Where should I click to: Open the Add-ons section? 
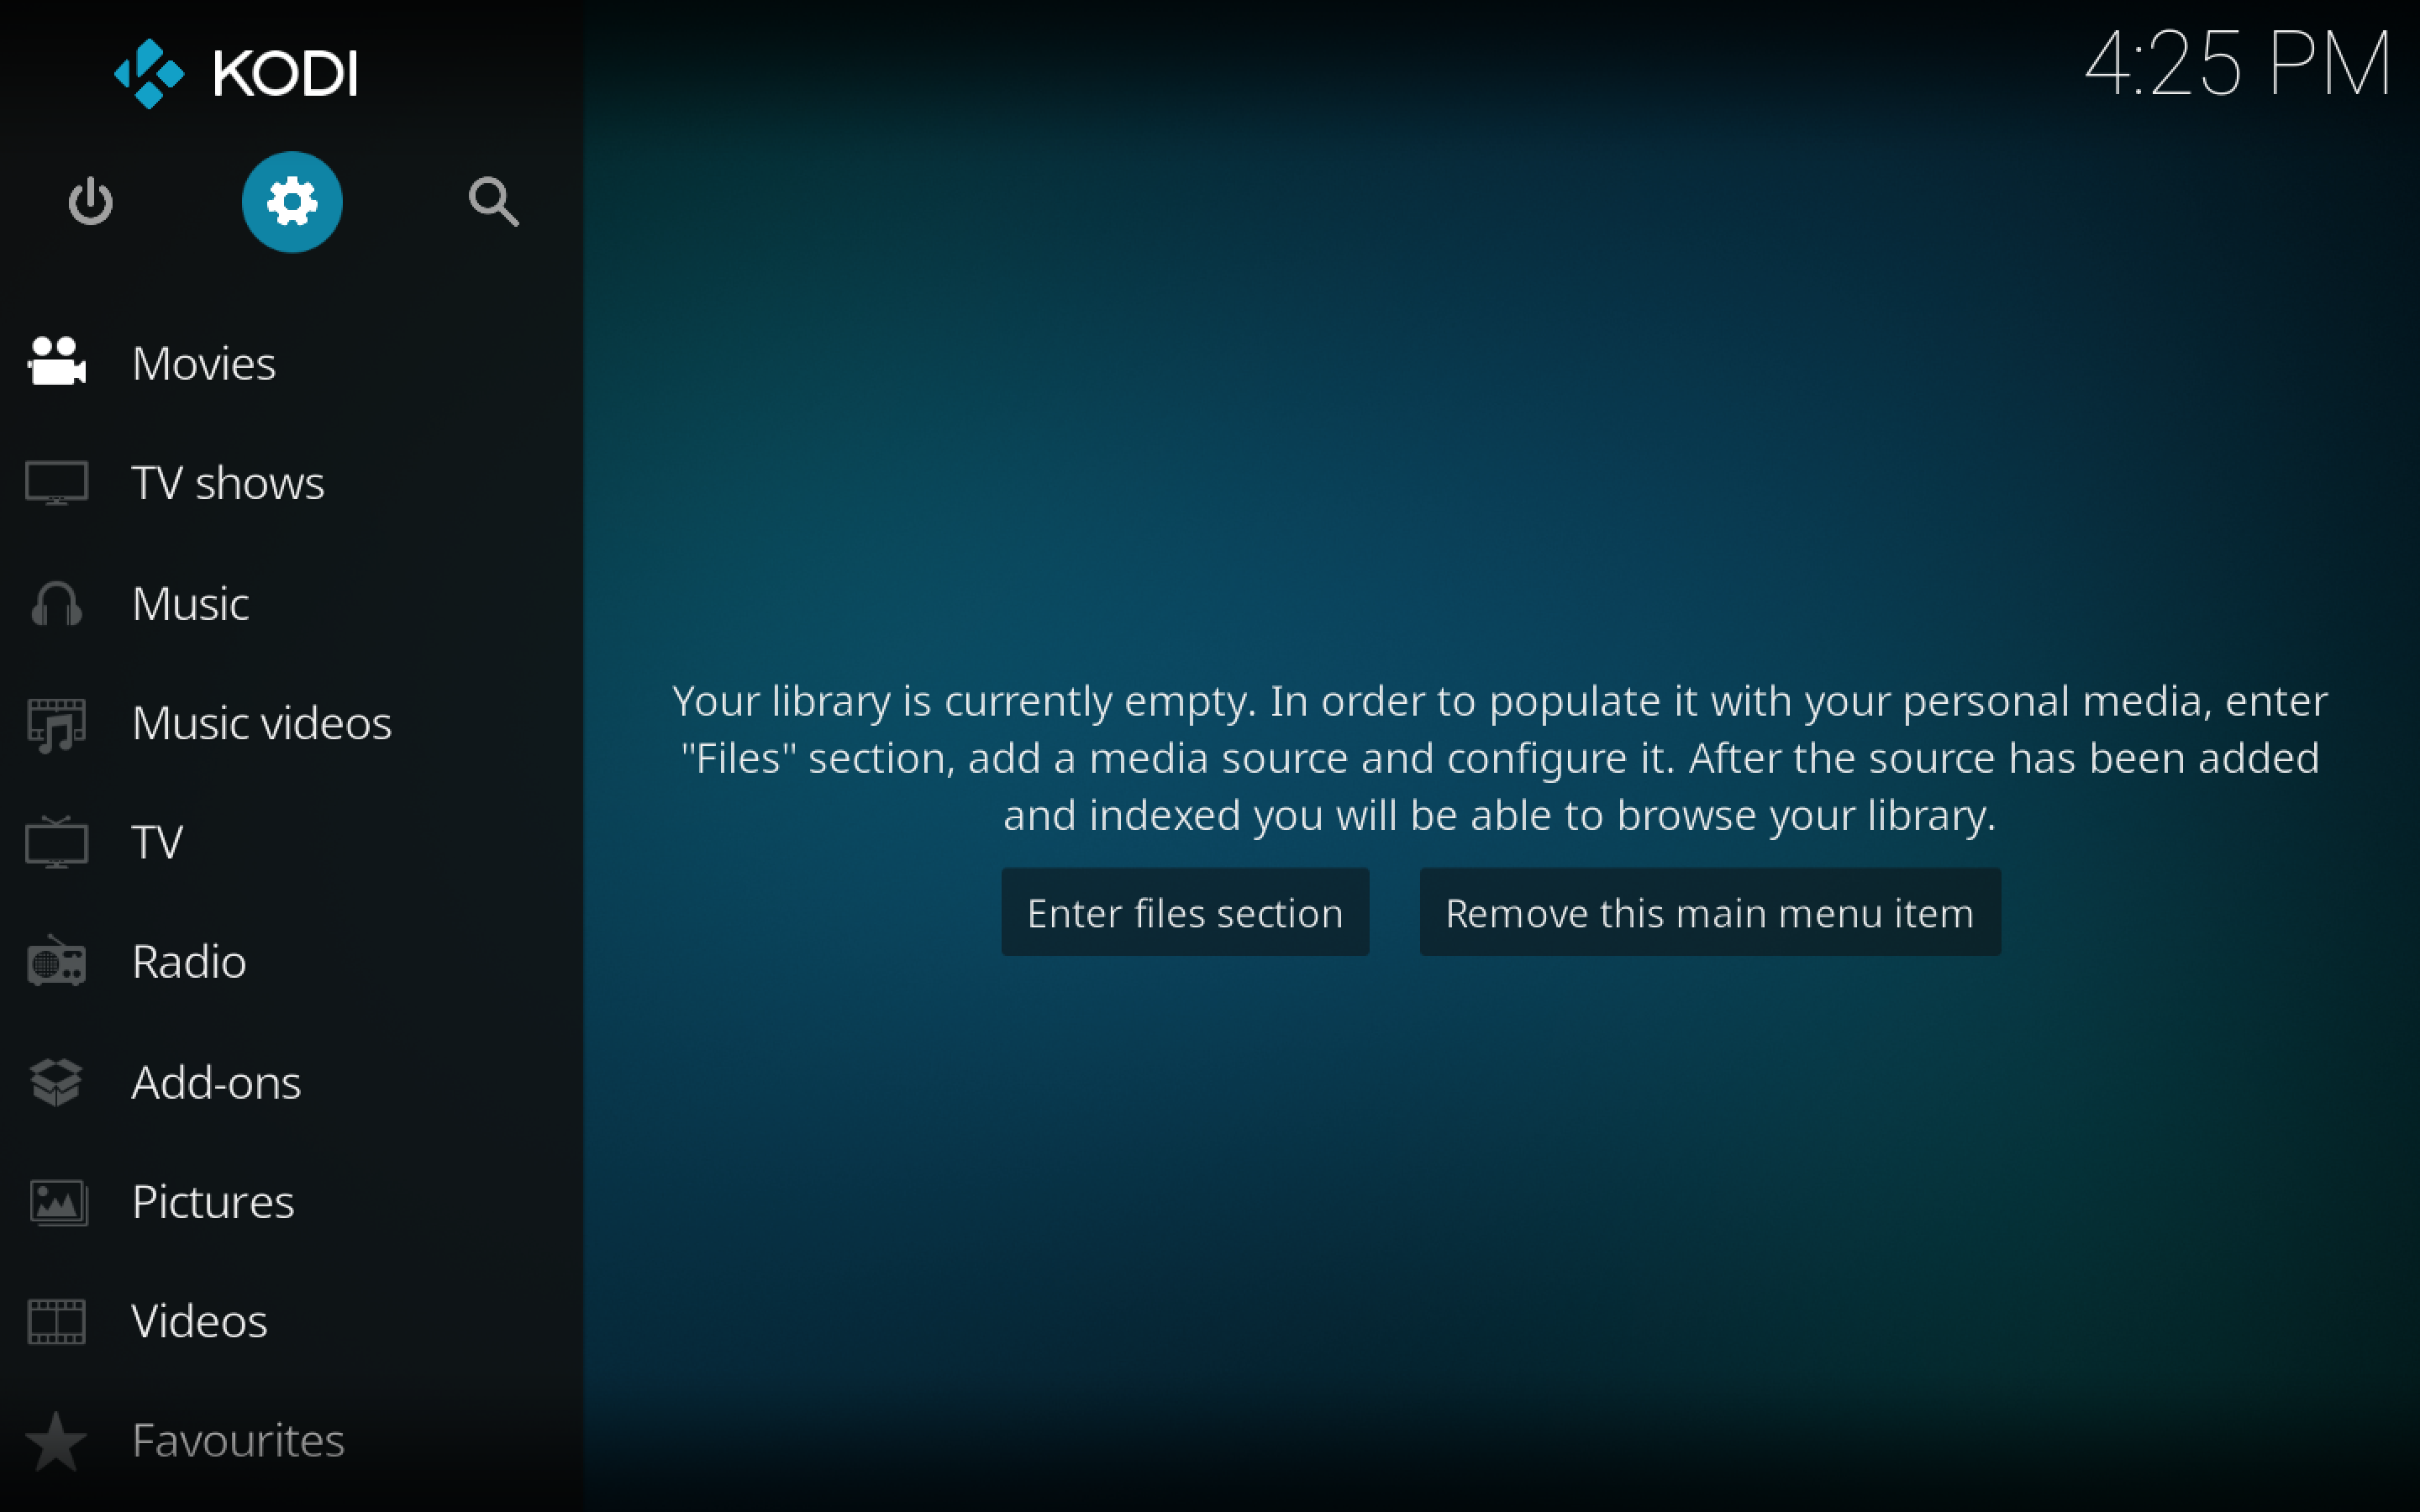[214, 1080]
